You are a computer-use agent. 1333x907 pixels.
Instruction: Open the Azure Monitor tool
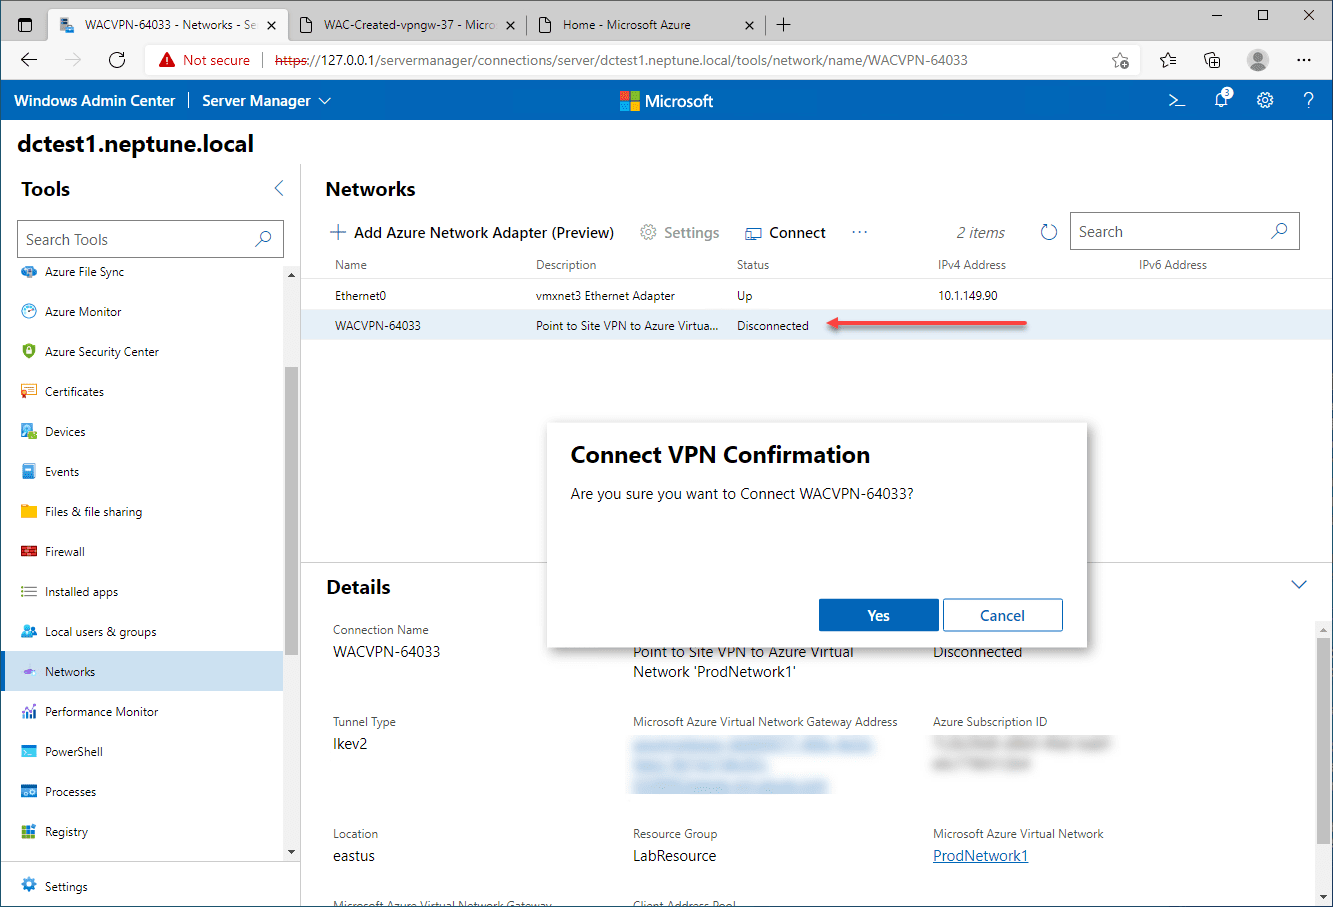[83, 311]
